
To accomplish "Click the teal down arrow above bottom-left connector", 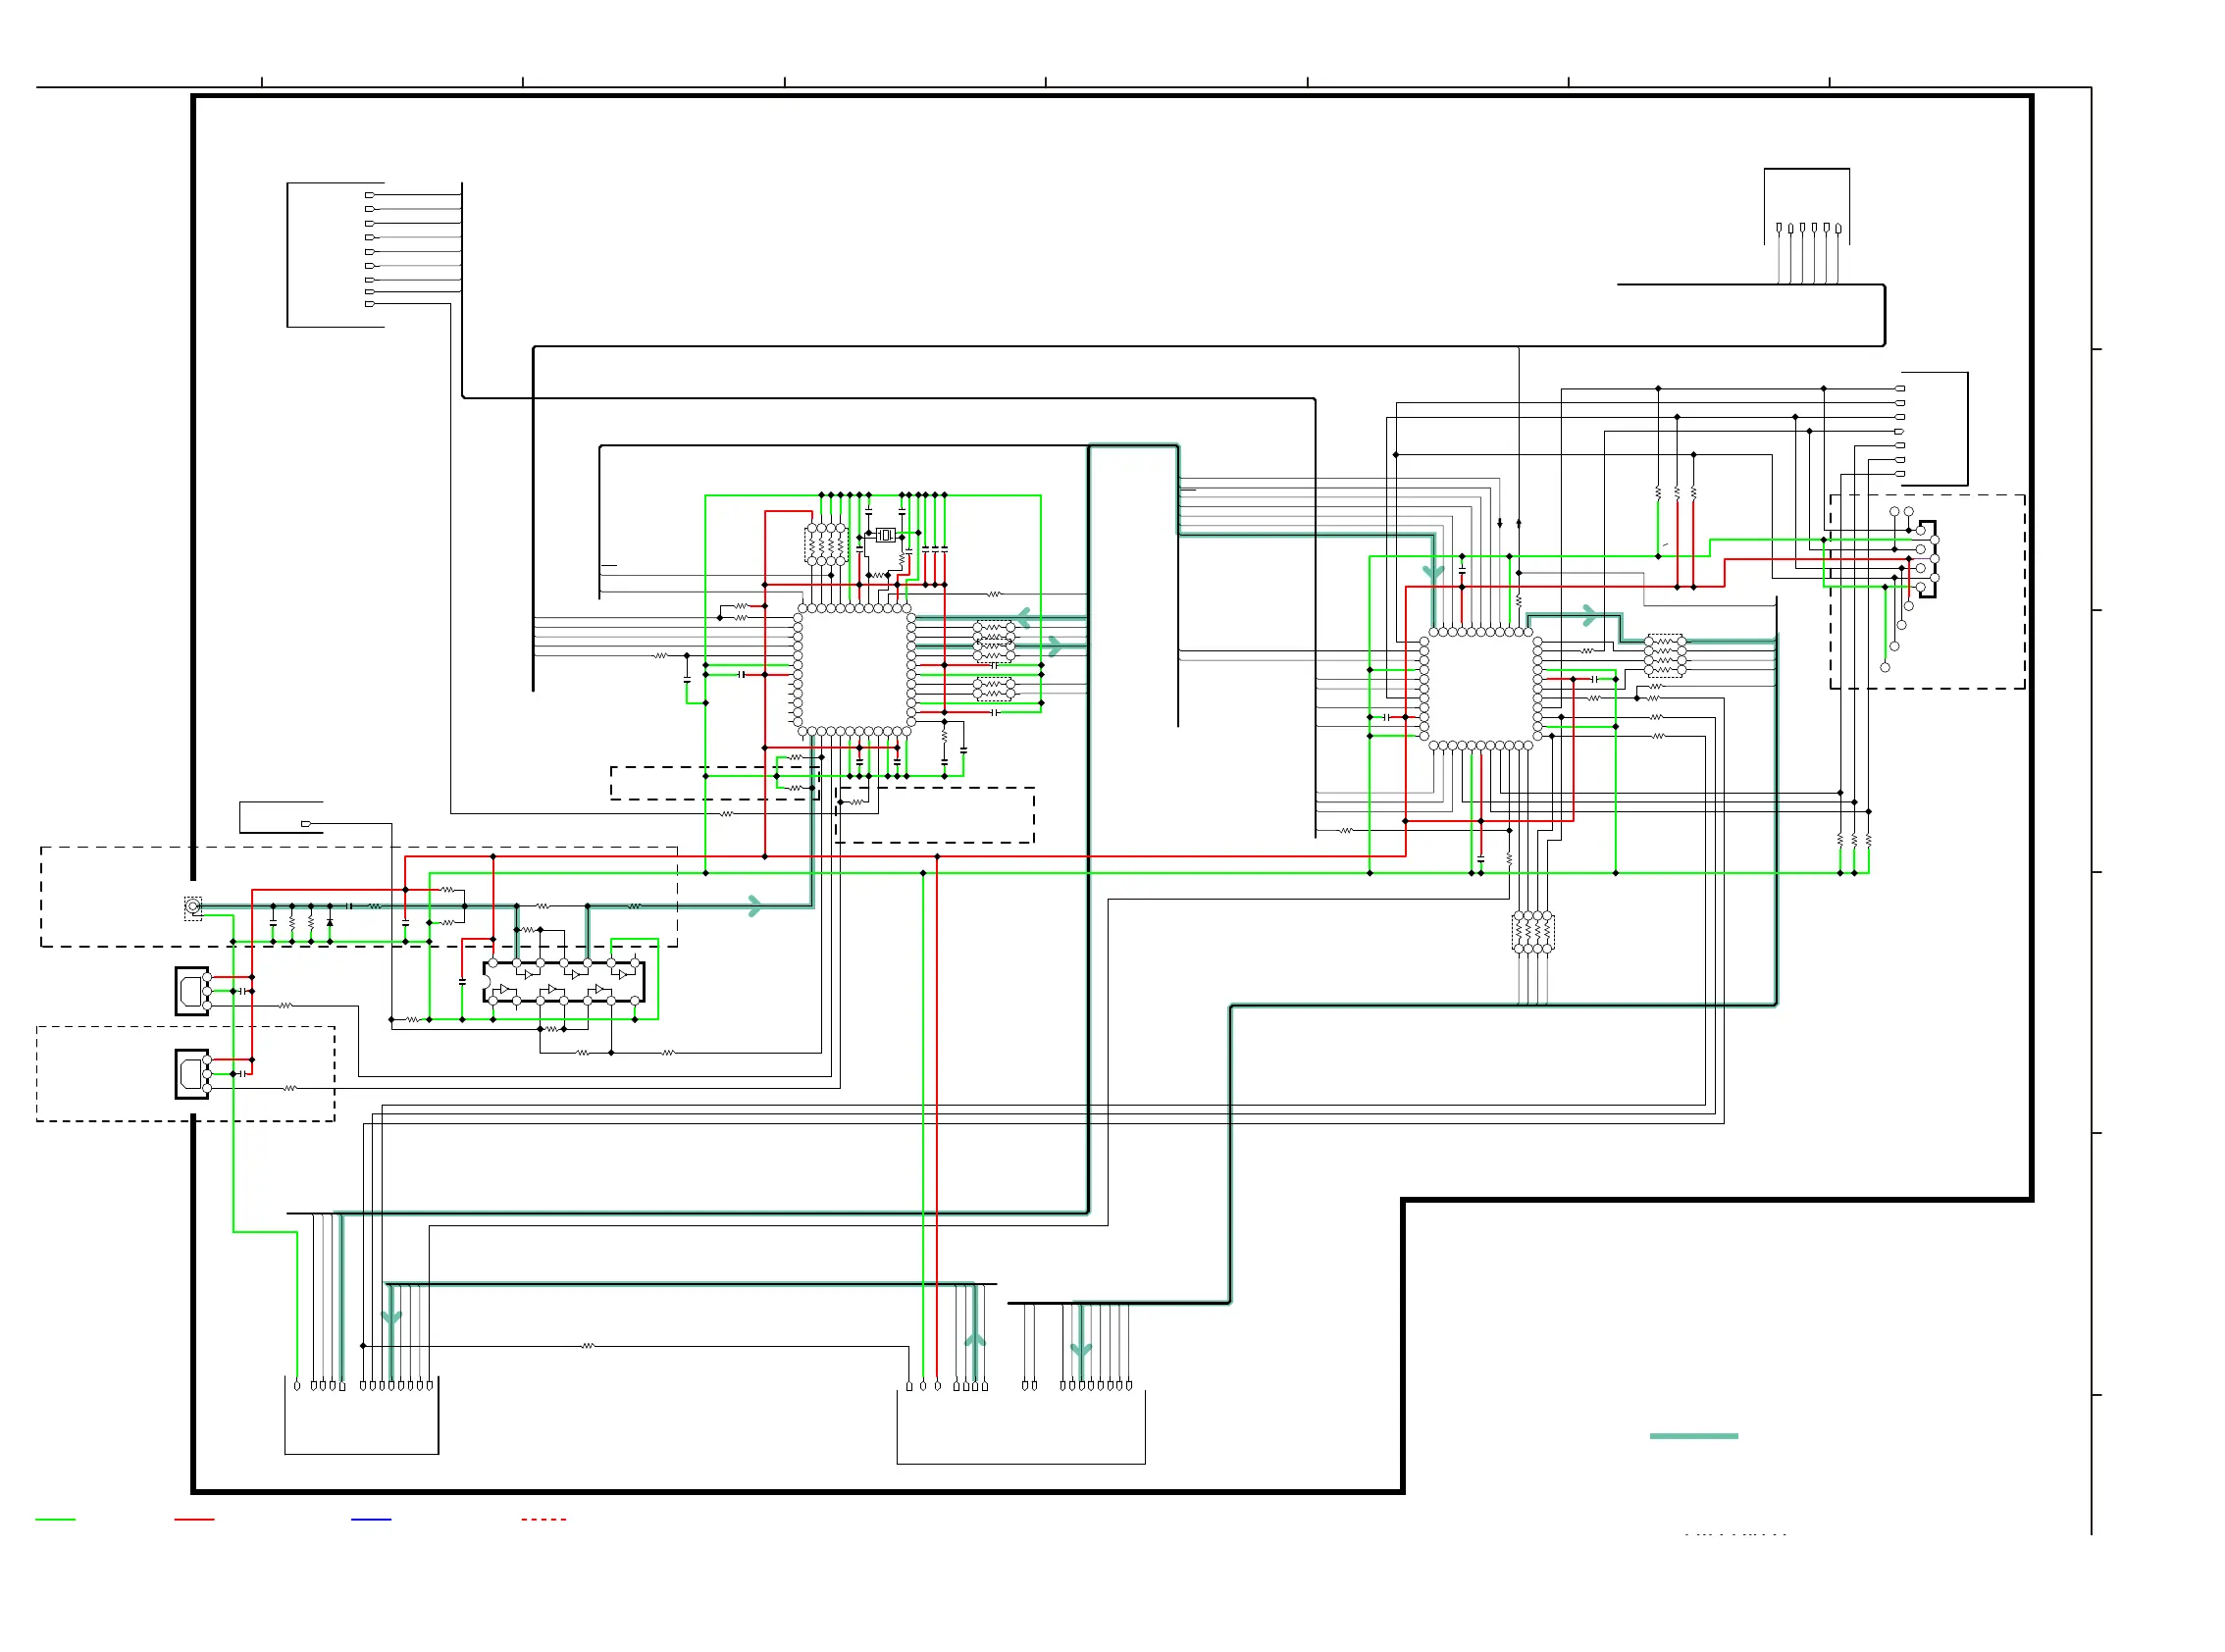I will 392,1318.
